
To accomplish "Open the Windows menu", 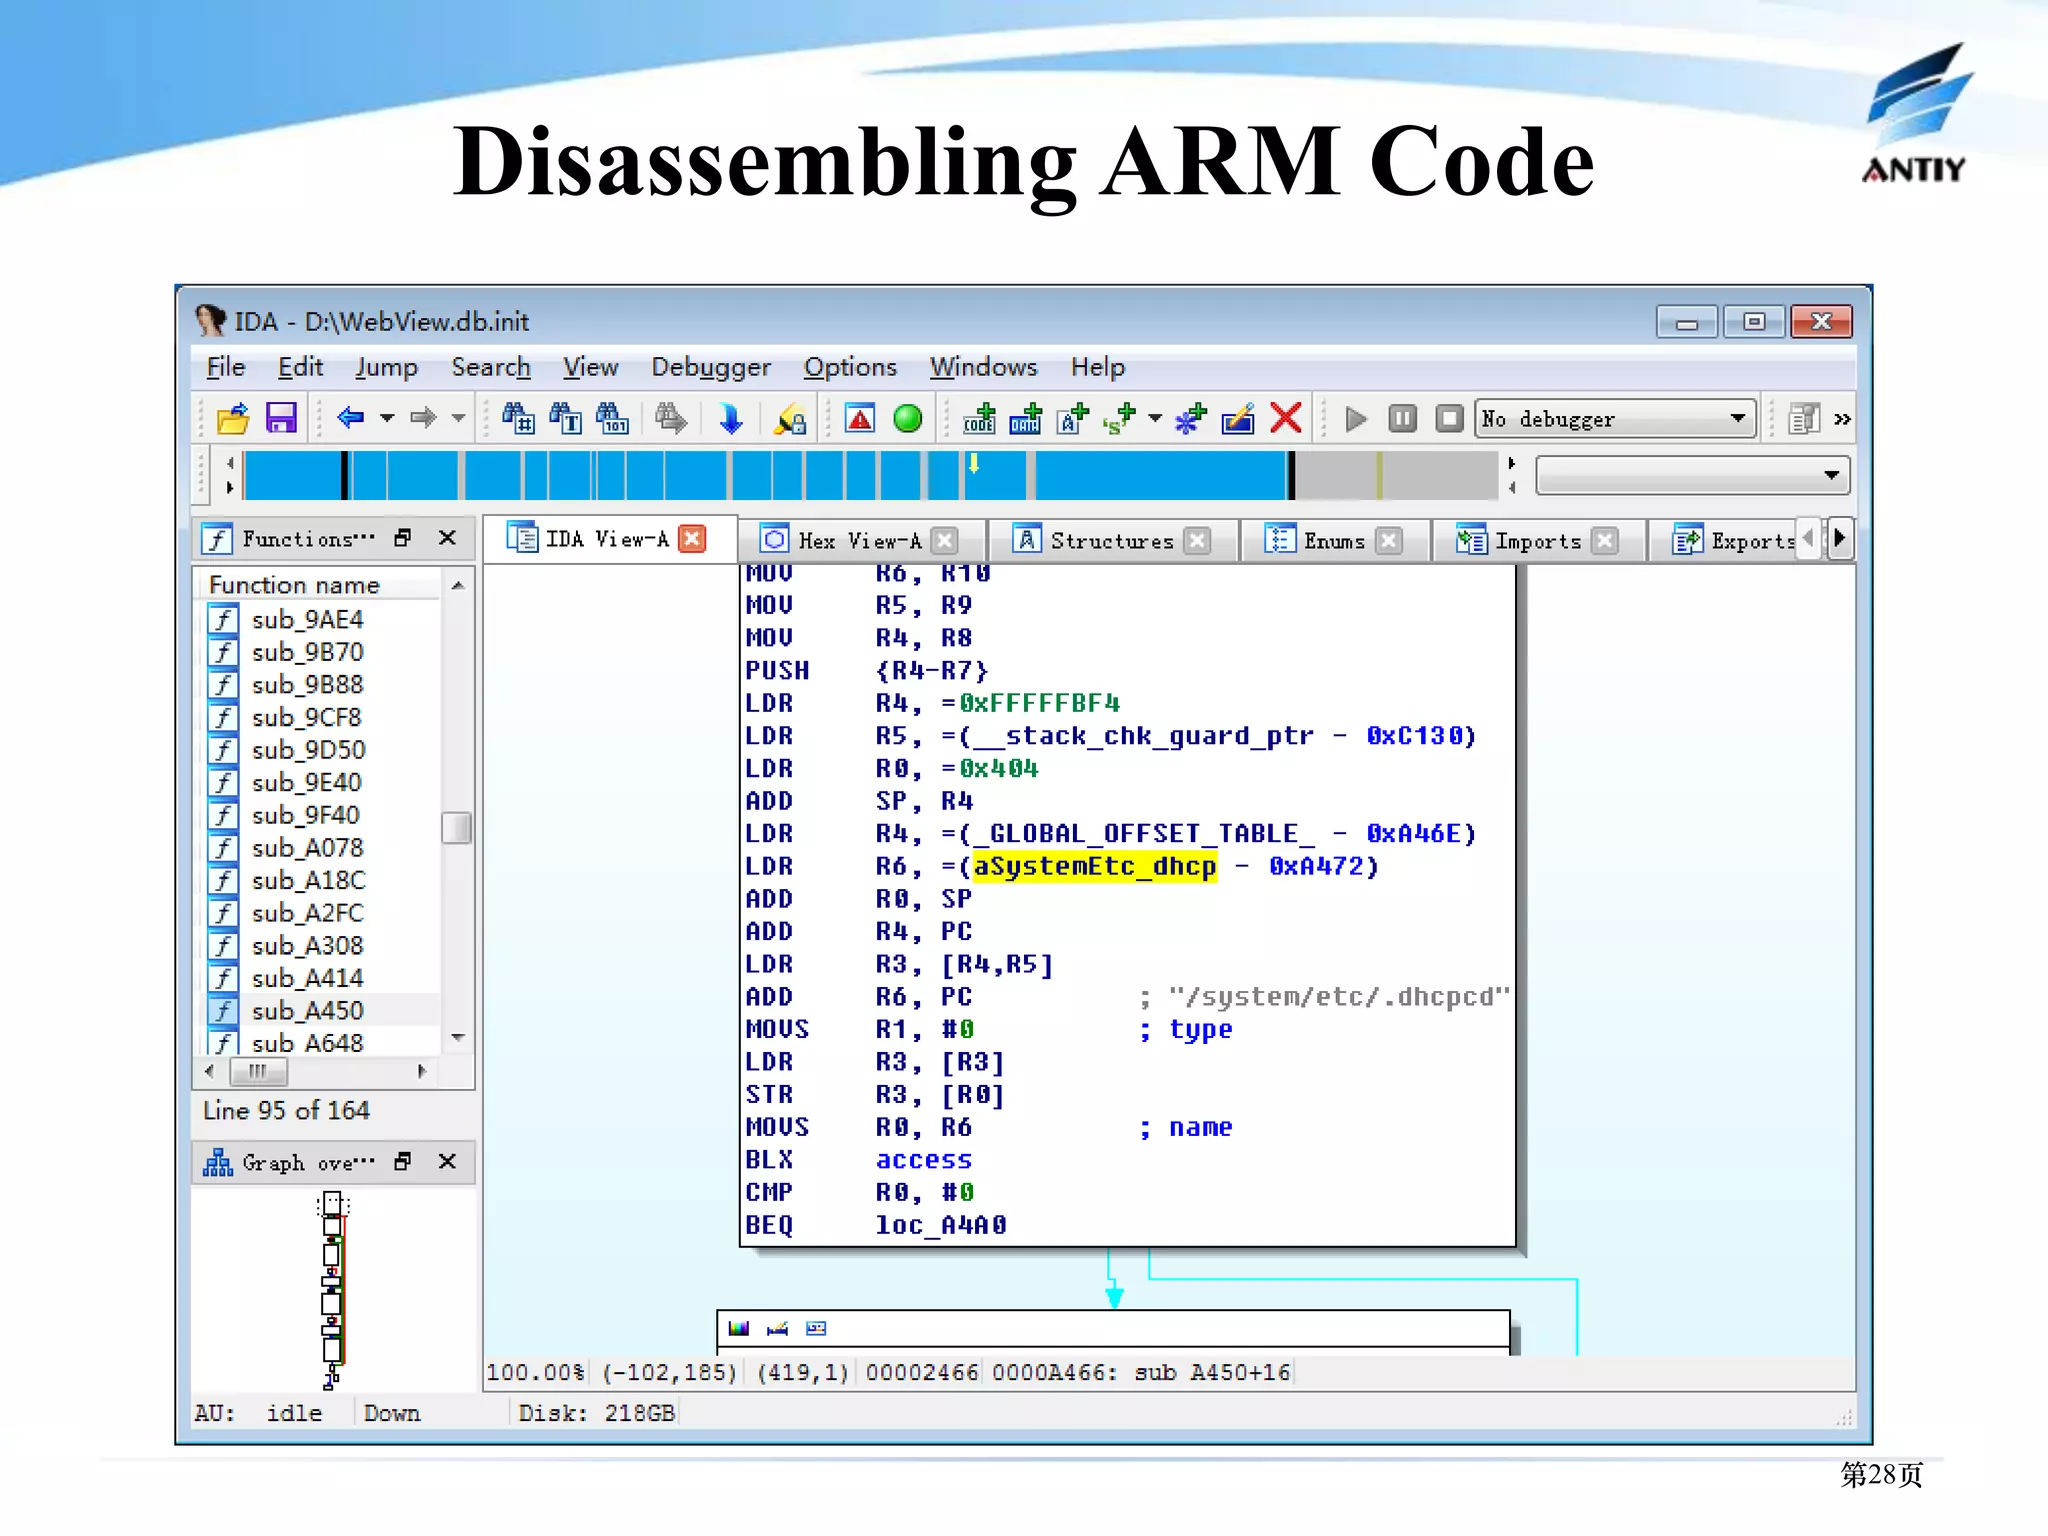I will pyautogui.click(x=983, y=367).
